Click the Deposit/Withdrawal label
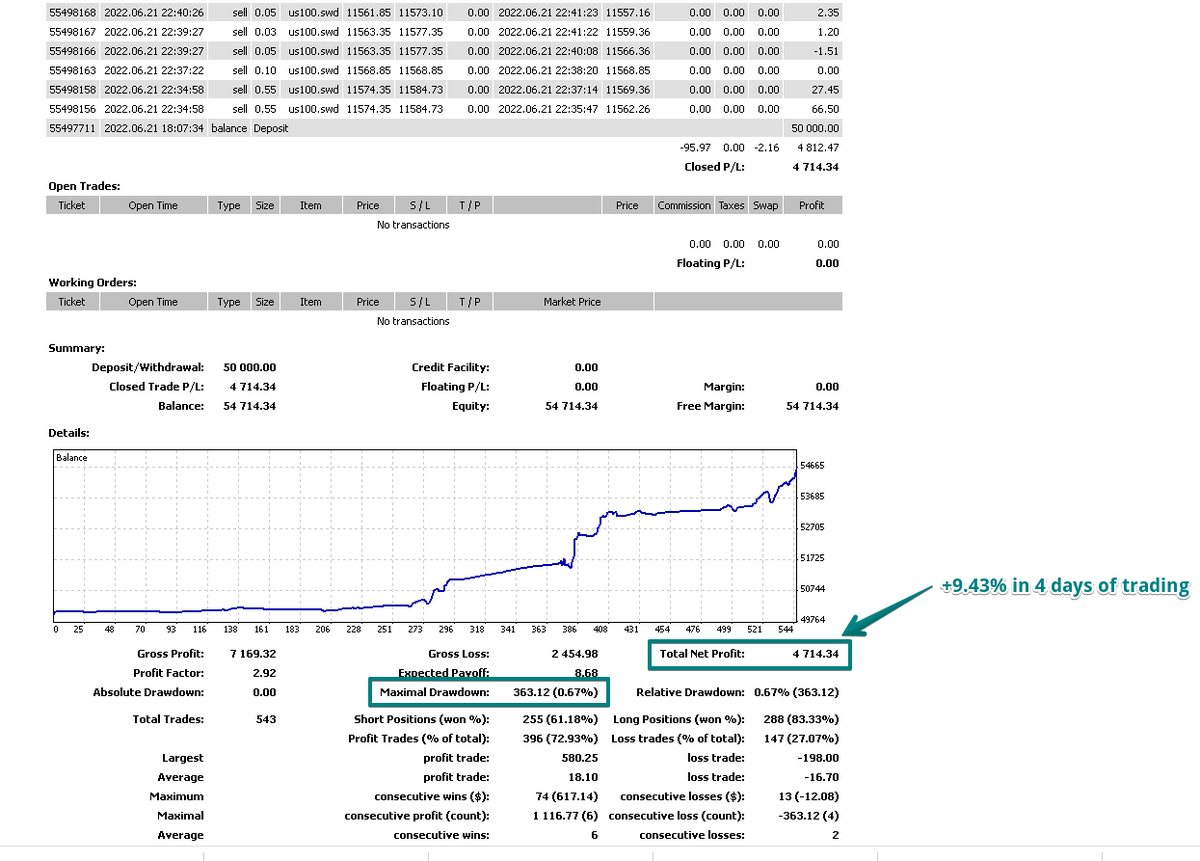The width and height of the screenshot is (1200, 861). point(148,367)
